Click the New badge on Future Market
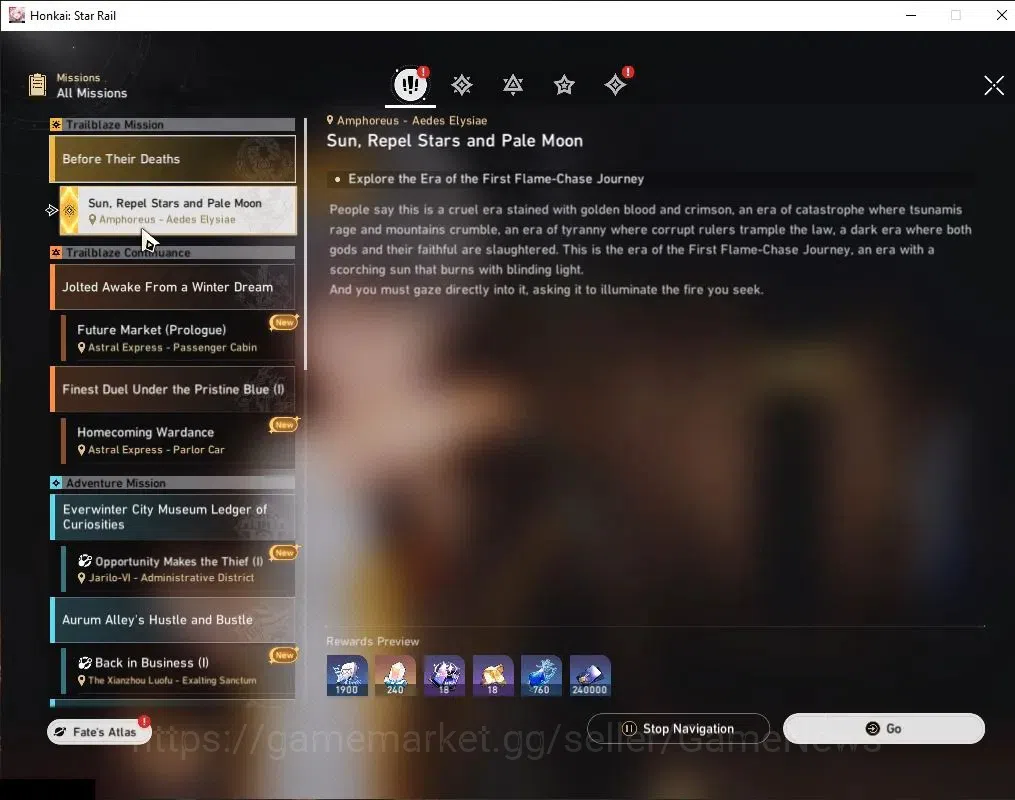The height and width of the screenshot is (800, 1015). 284,322
